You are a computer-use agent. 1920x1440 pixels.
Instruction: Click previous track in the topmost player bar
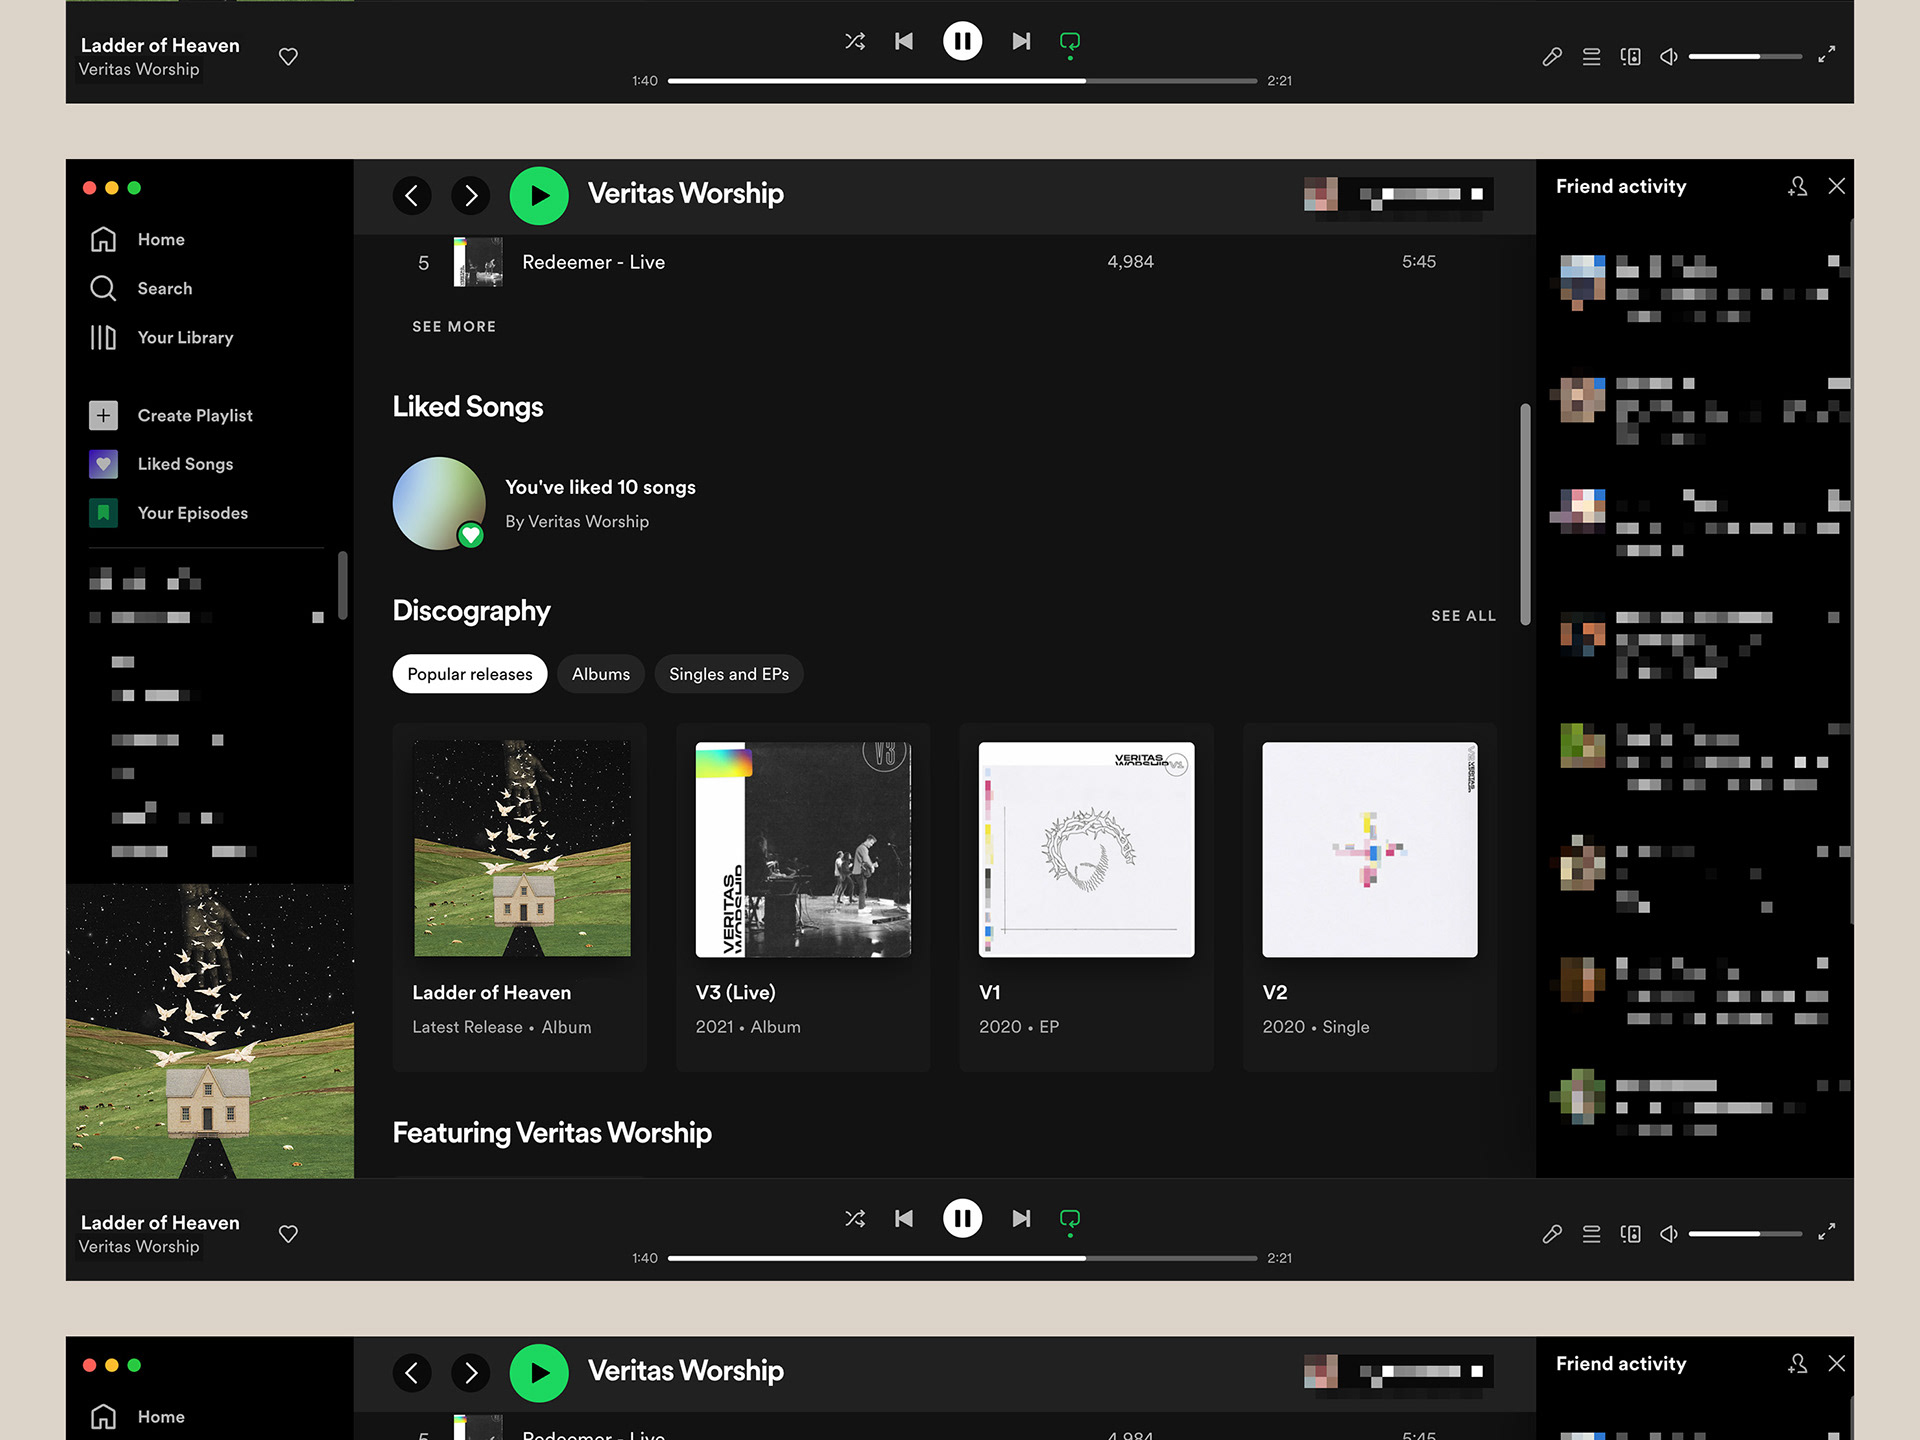pos(904,41)
